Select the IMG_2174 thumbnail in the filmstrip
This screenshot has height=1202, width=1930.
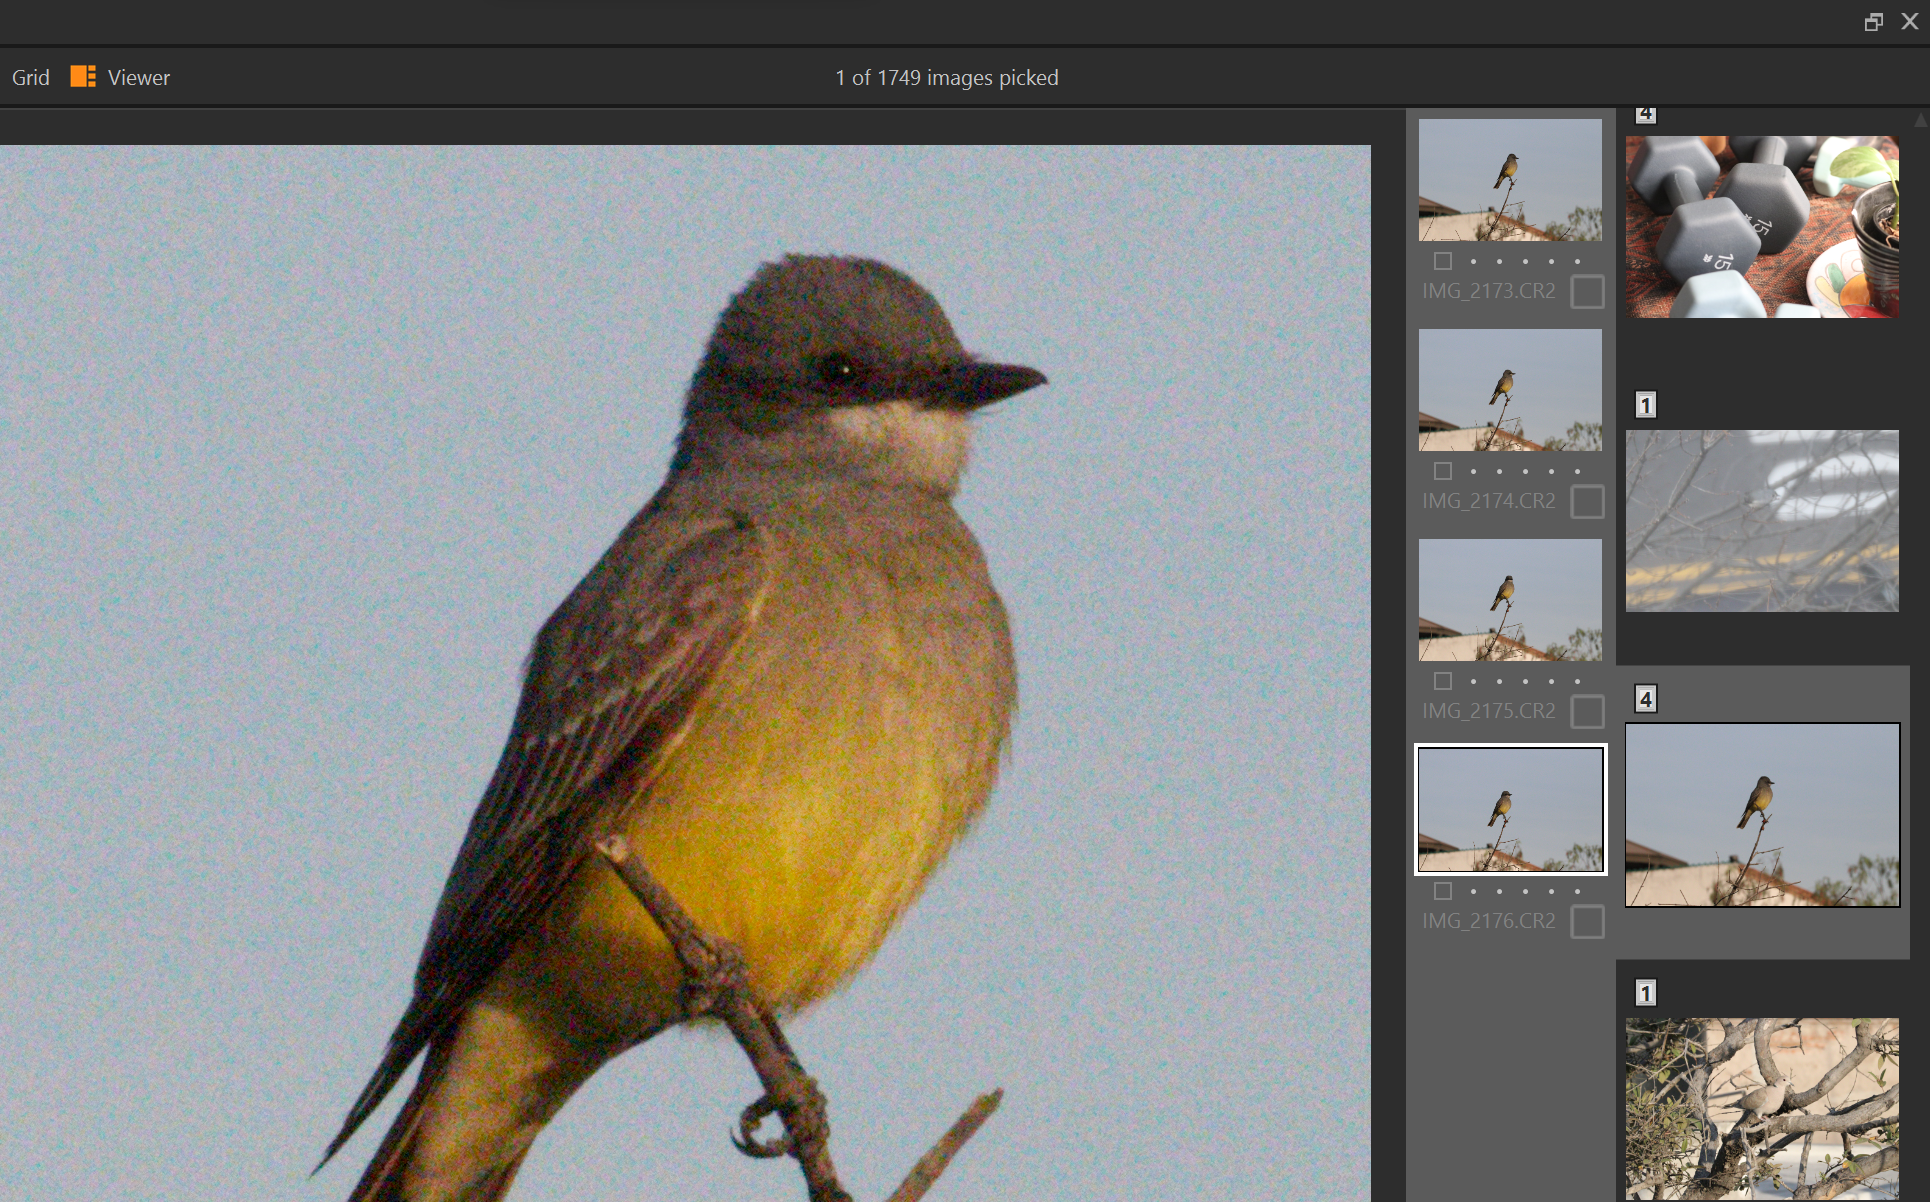tap(1509, 390)
